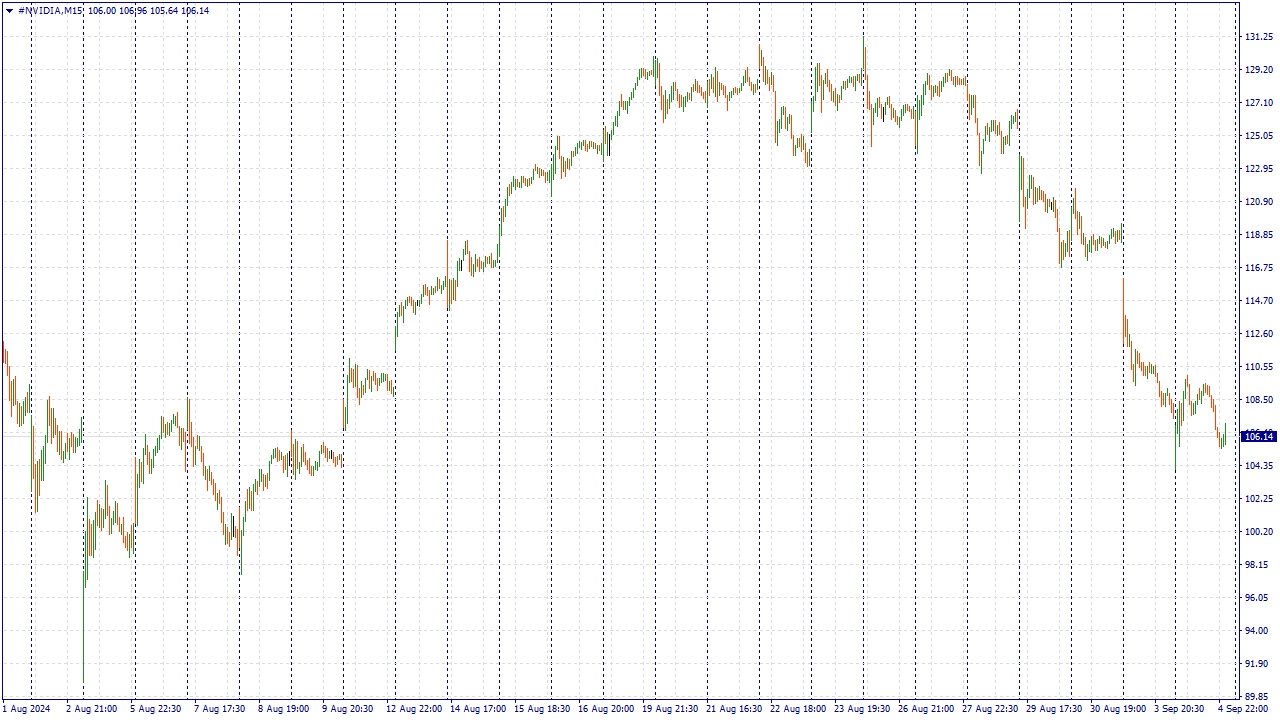This screenshot has width=1280, height=720.
Task: Select the 3 Sep 20:30 time label
Action: 1179,709
